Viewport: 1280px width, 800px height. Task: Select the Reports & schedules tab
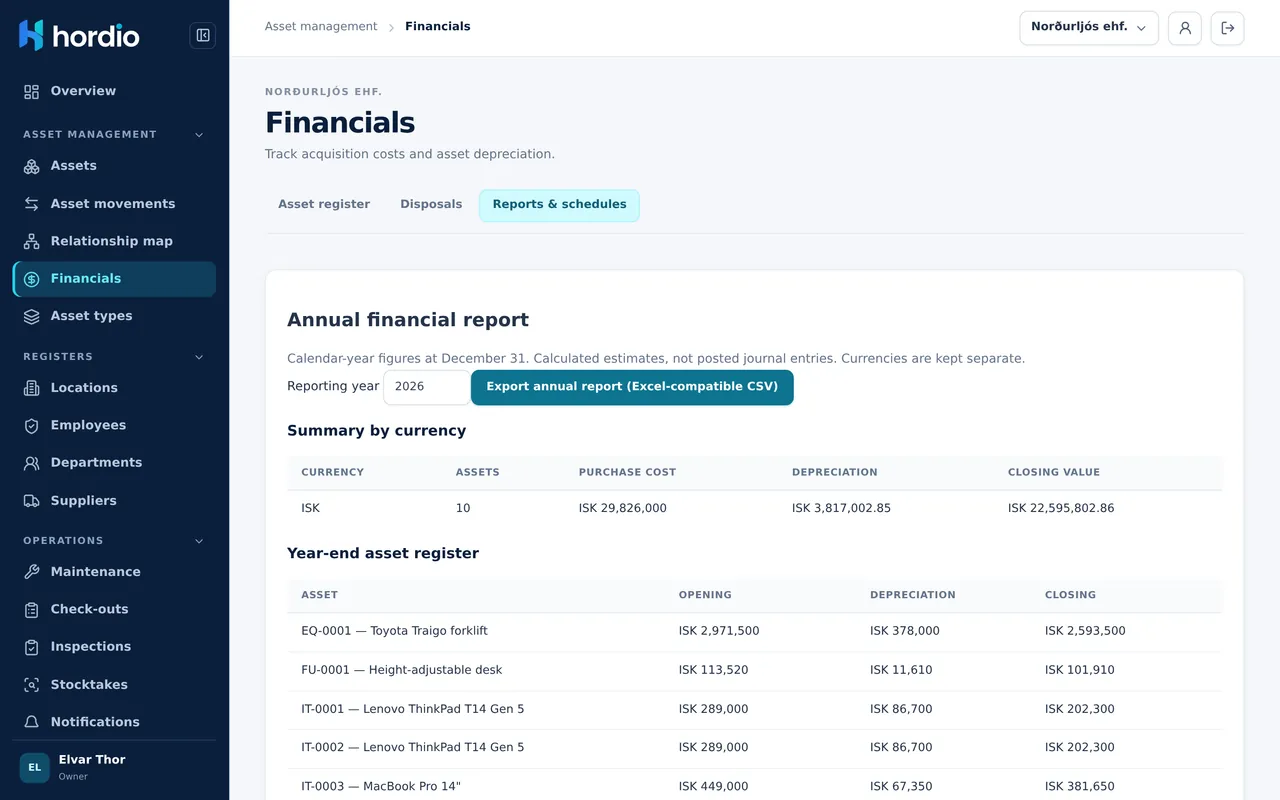click(559, 205)
